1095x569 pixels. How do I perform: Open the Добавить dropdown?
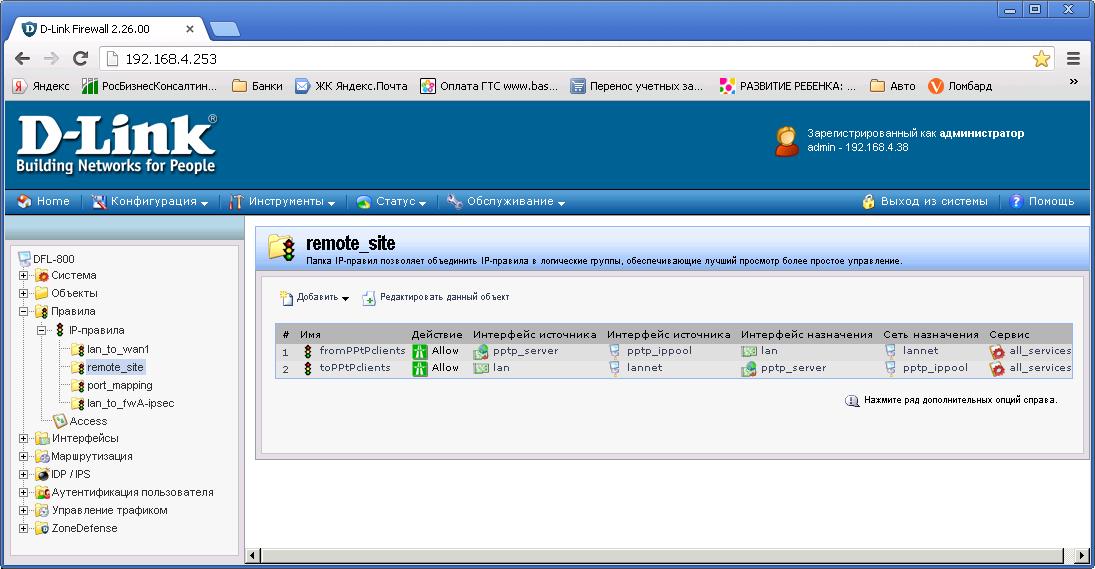click(314, 297)
